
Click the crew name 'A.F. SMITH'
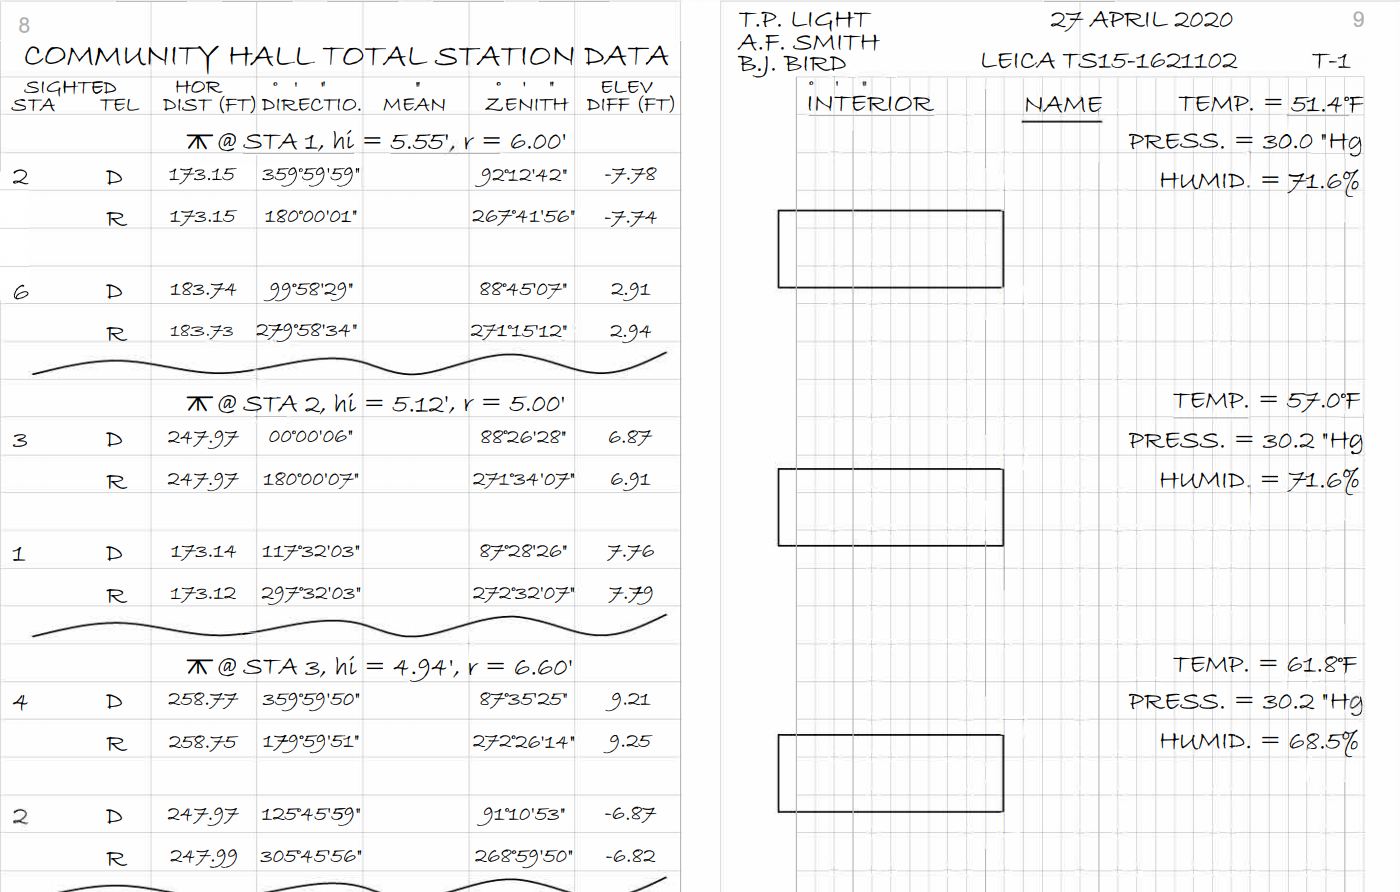point(809,42)
